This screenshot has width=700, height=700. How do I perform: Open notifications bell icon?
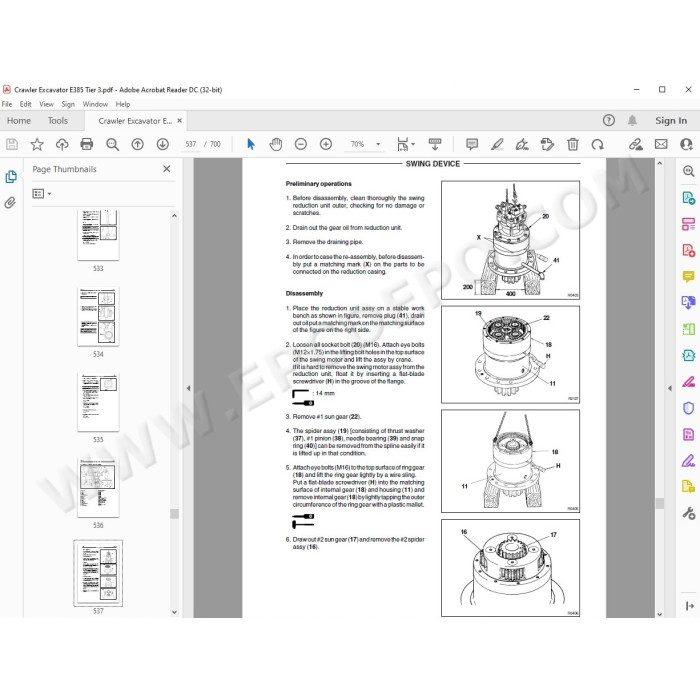tap(632, 120)
